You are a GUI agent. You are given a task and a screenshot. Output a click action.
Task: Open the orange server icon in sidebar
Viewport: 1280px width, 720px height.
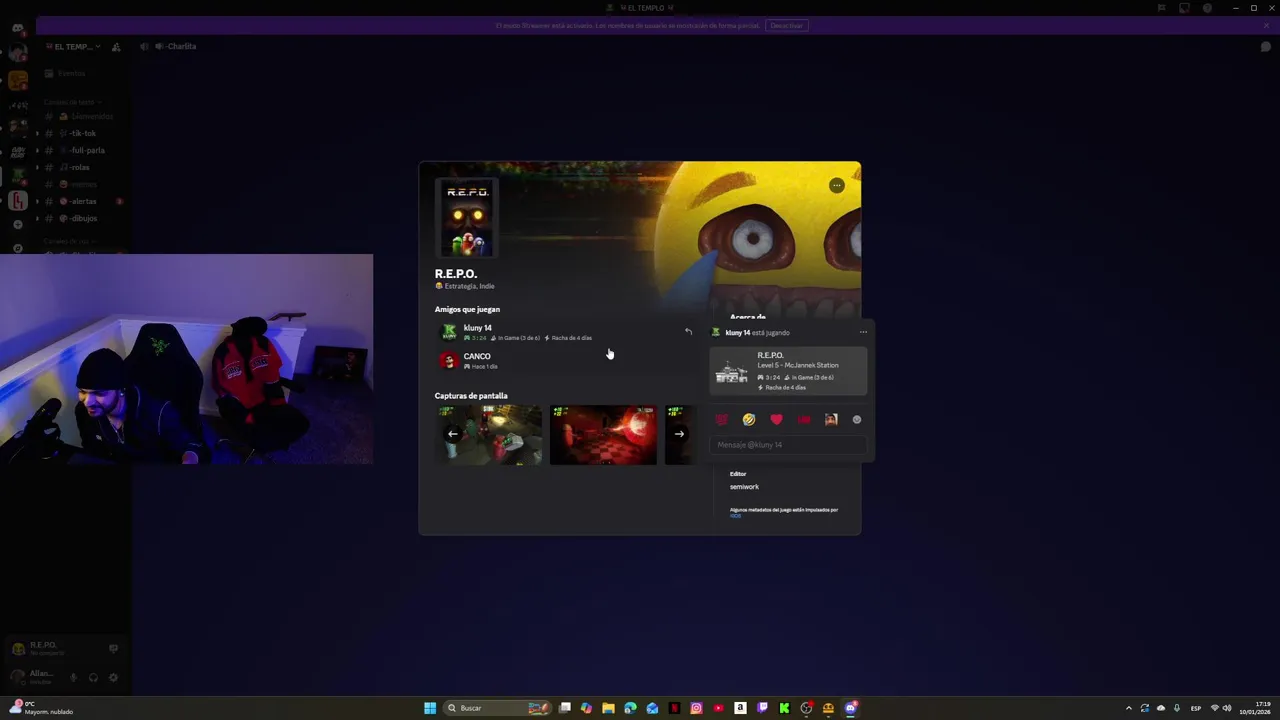17,81
